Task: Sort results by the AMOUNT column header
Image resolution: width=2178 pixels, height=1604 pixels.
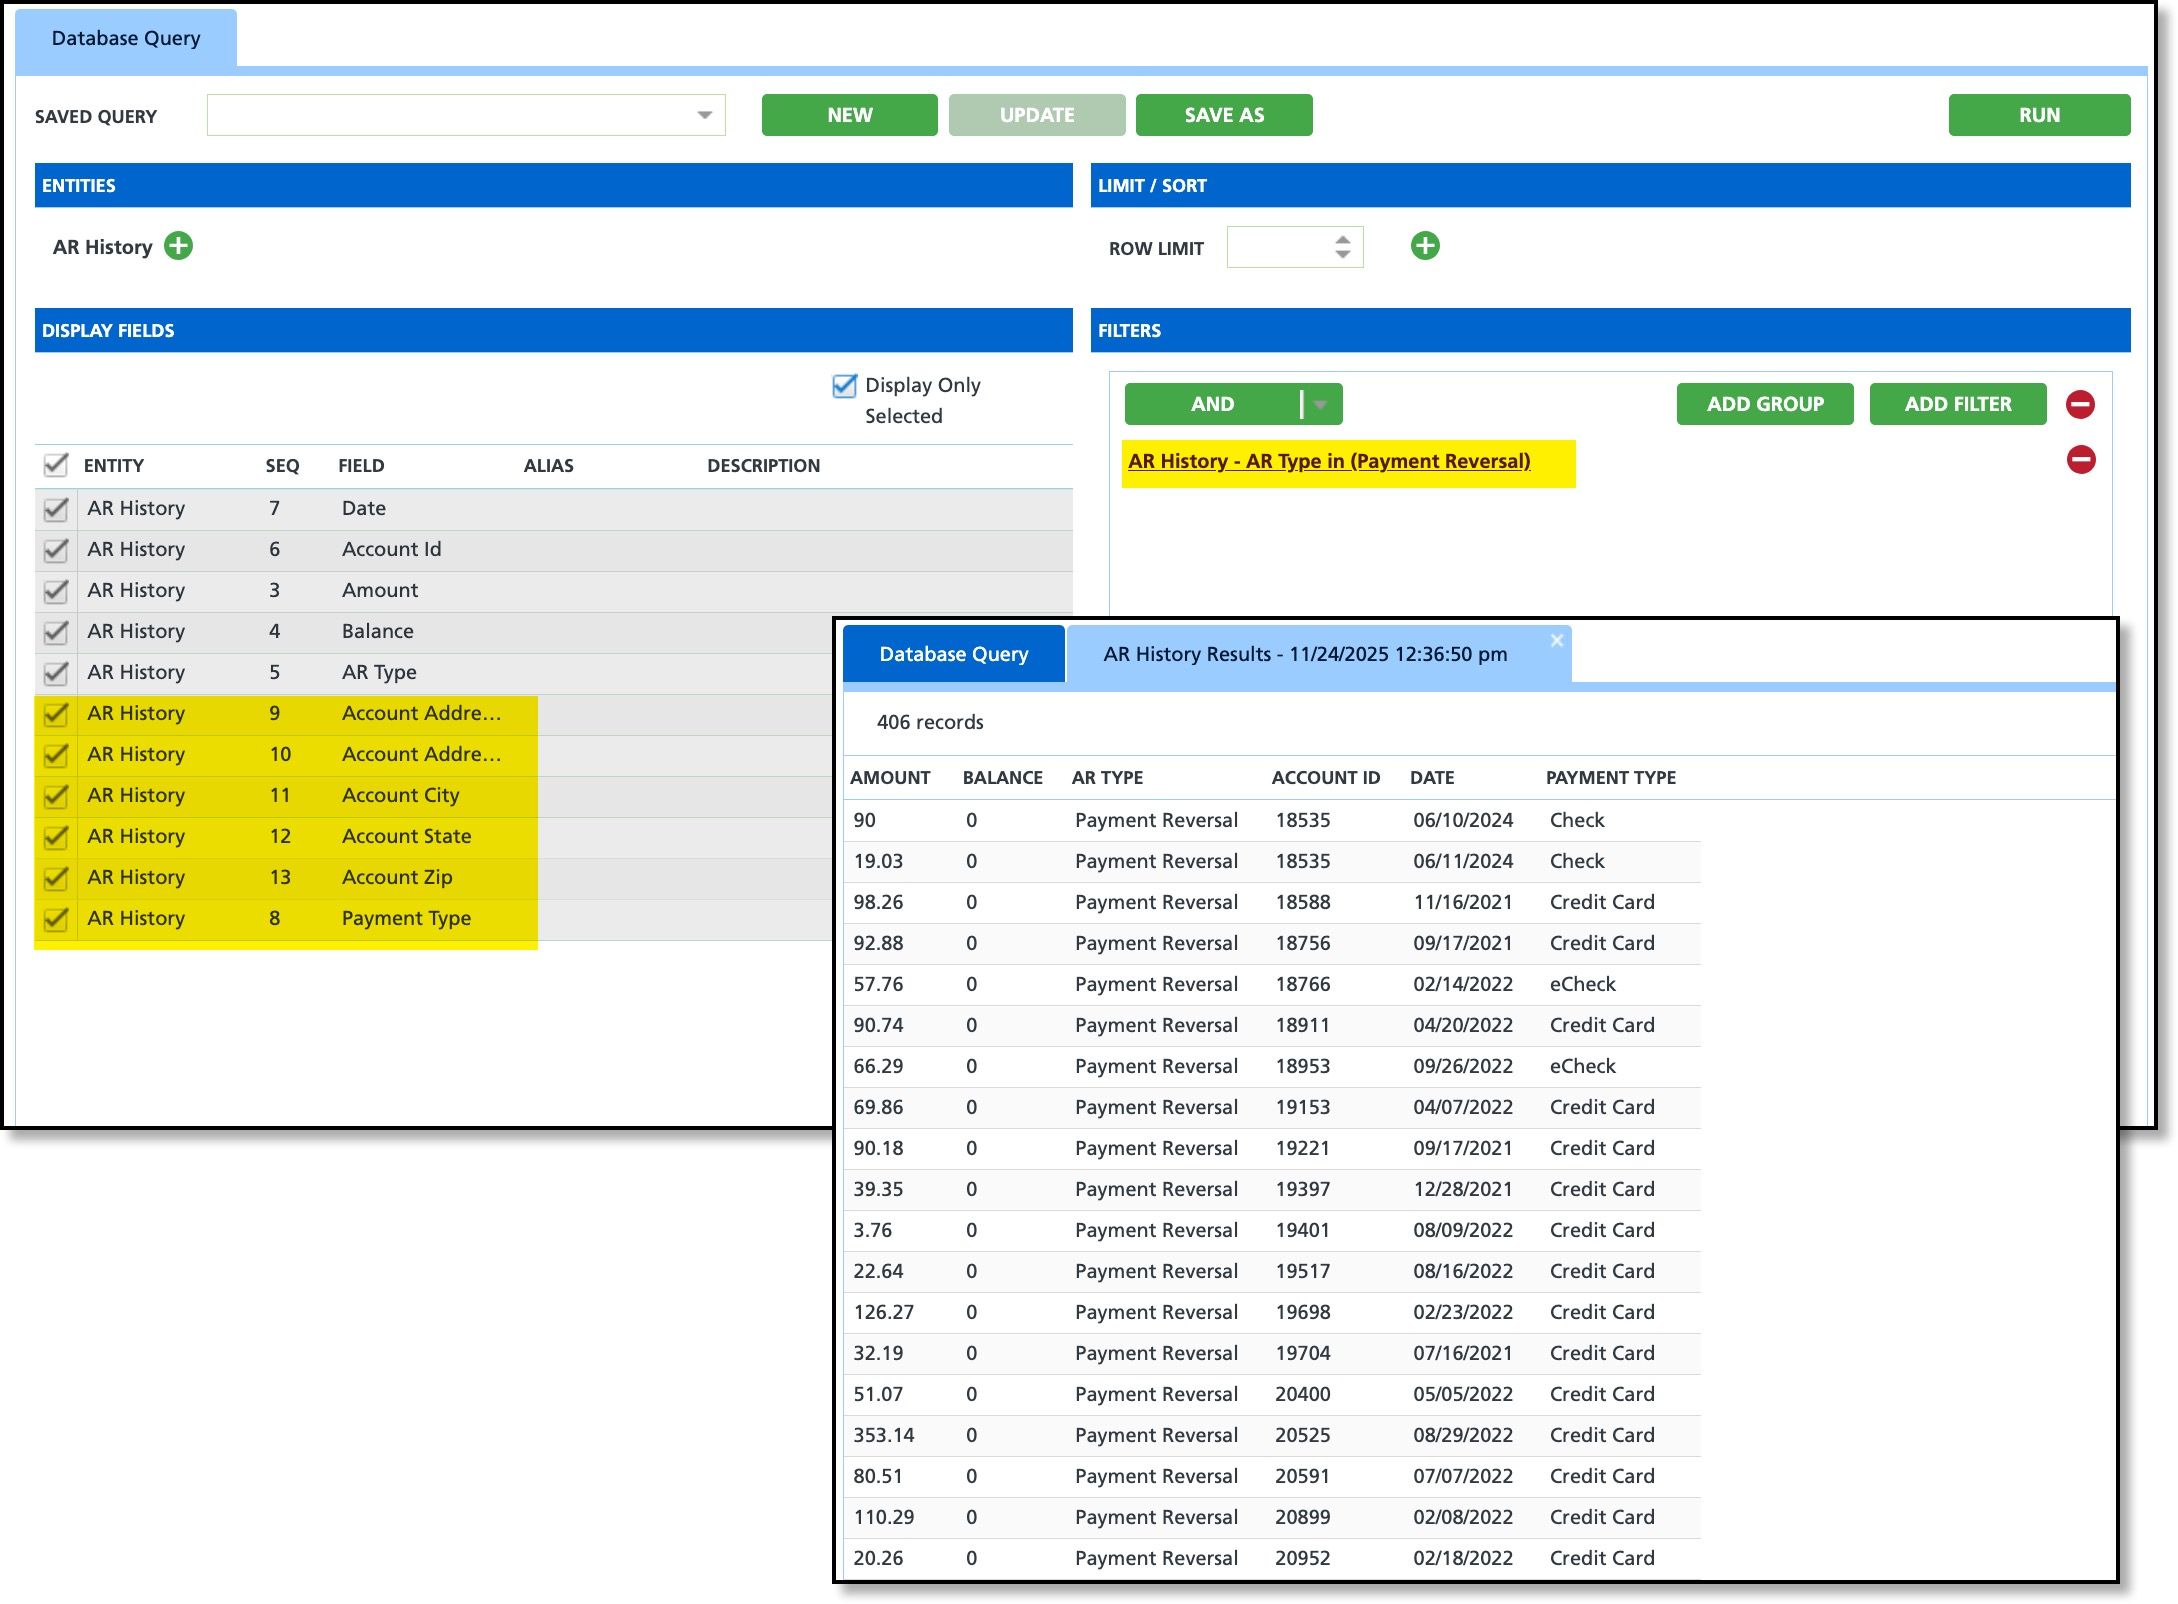Action: [890, 778]
